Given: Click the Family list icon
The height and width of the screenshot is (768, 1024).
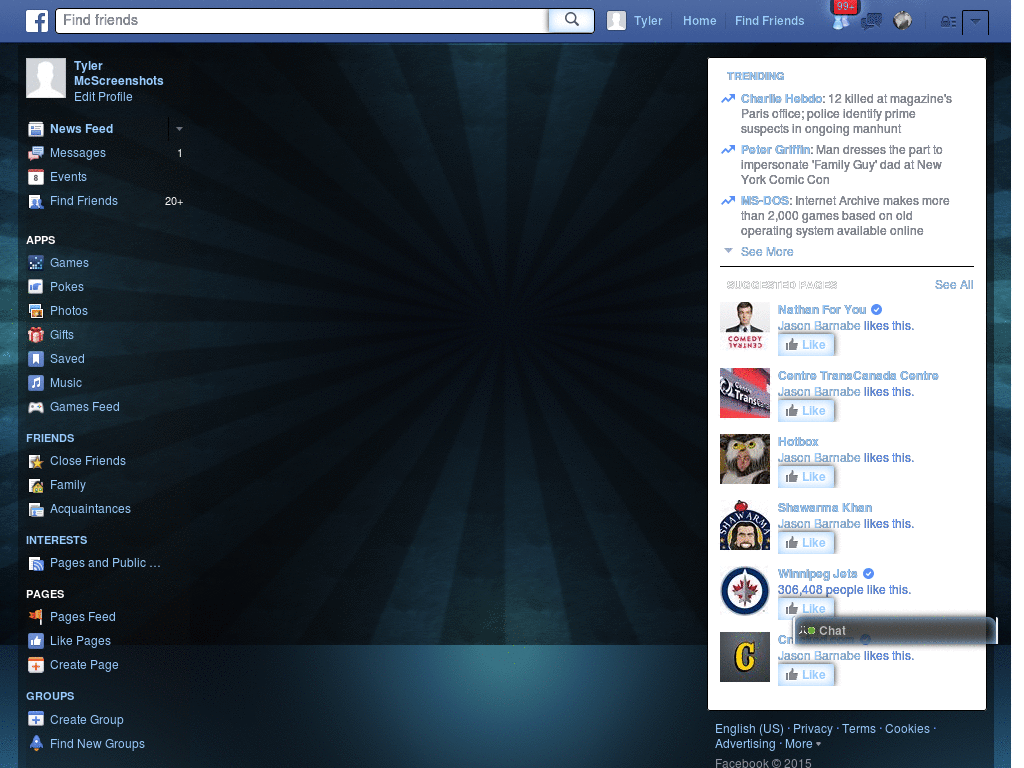Looking at the screenshot, I should click(x=36, y=485).
